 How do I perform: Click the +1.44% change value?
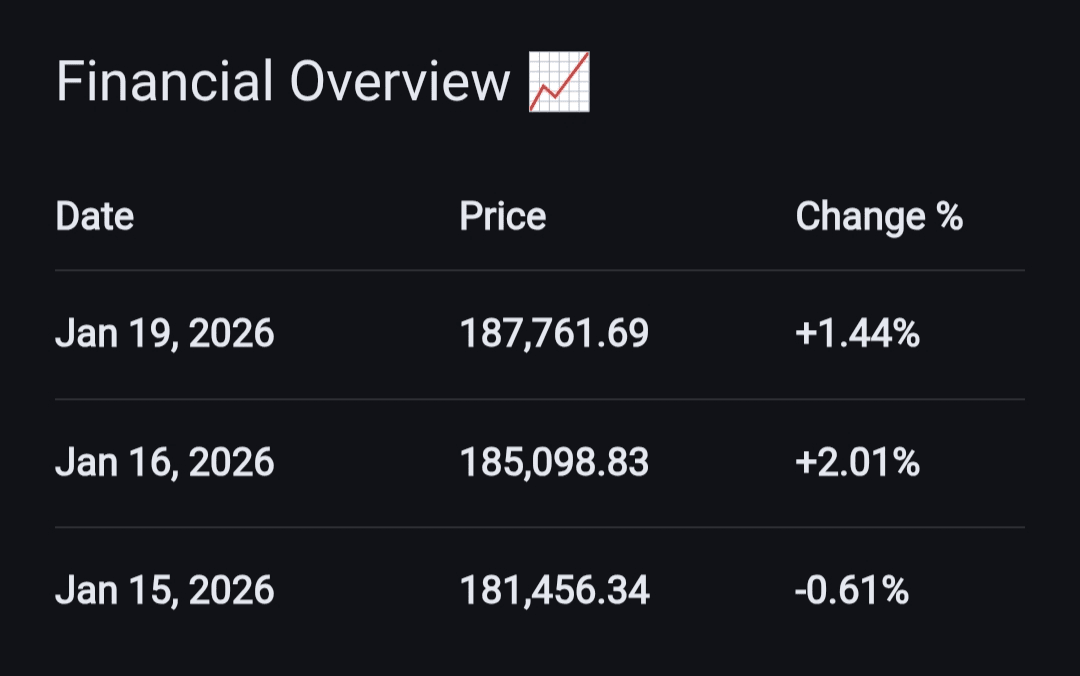[857, 334]
